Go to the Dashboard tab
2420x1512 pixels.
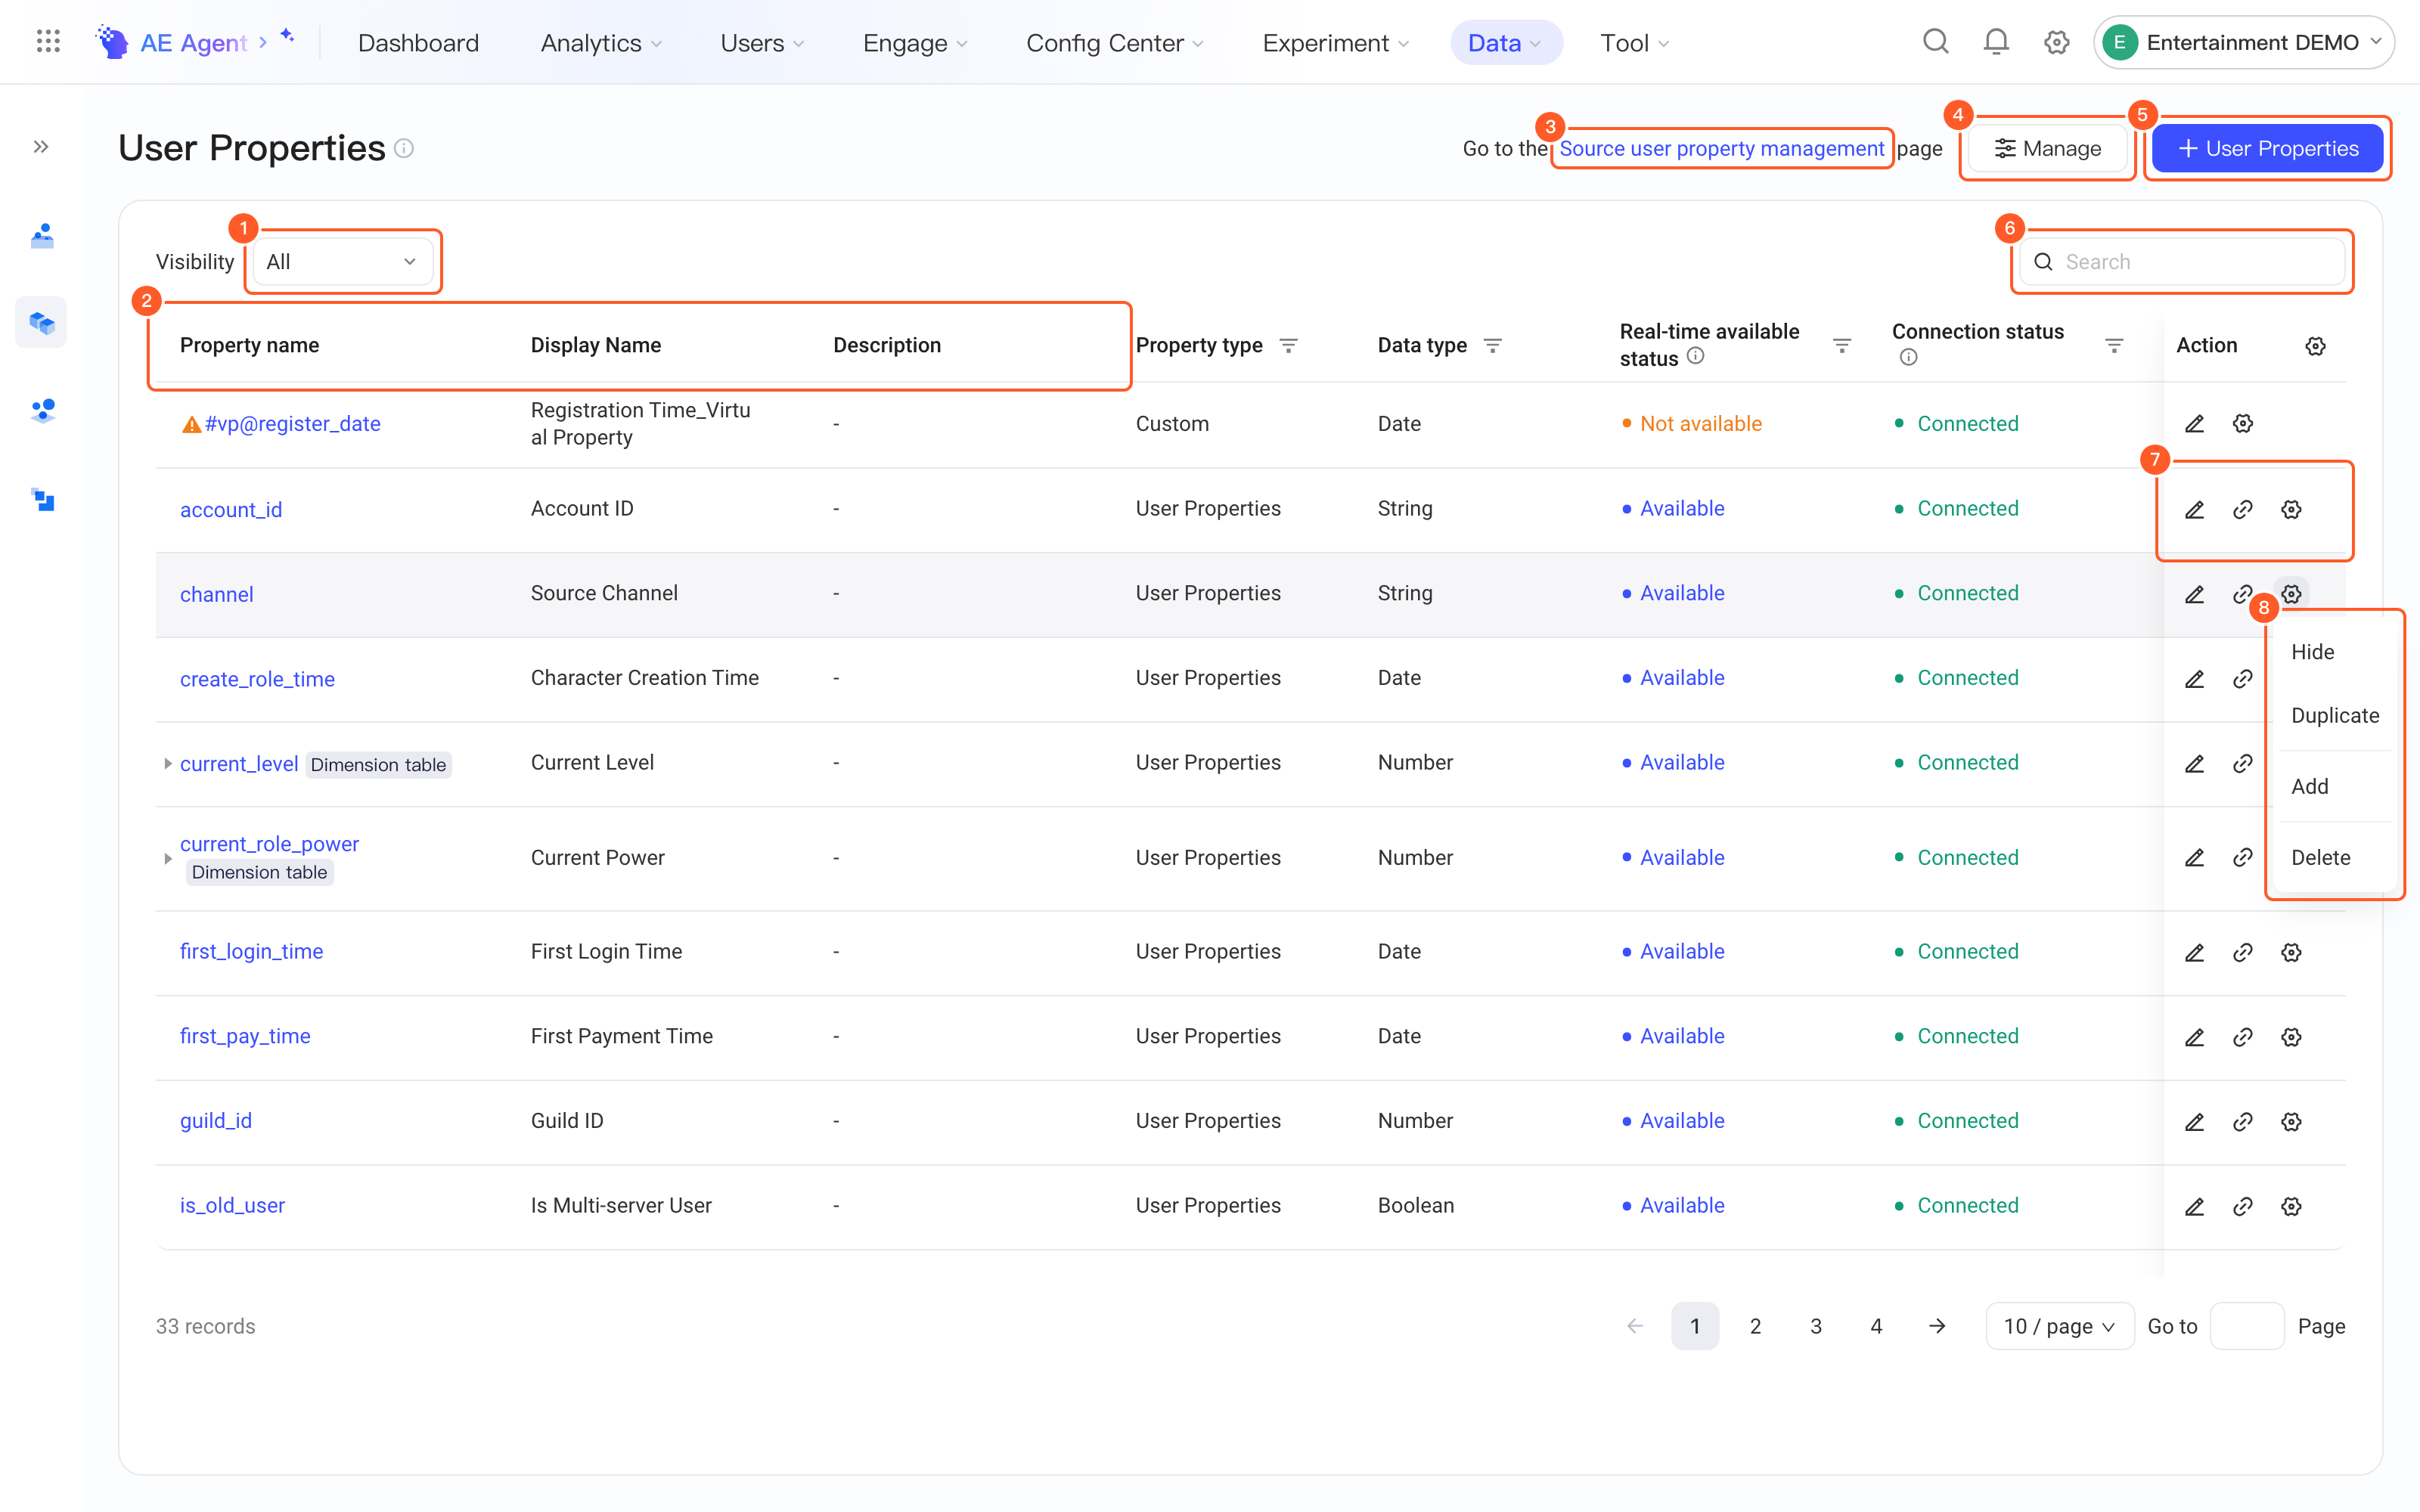point(418,42)
